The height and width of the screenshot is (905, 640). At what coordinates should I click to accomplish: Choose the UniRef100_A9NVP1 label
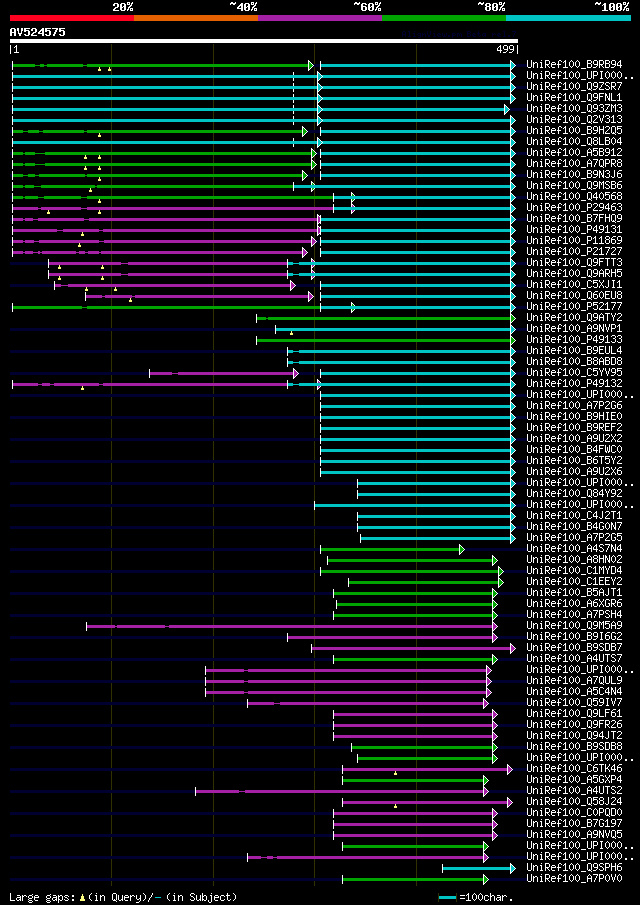click(x=574, y=328)
